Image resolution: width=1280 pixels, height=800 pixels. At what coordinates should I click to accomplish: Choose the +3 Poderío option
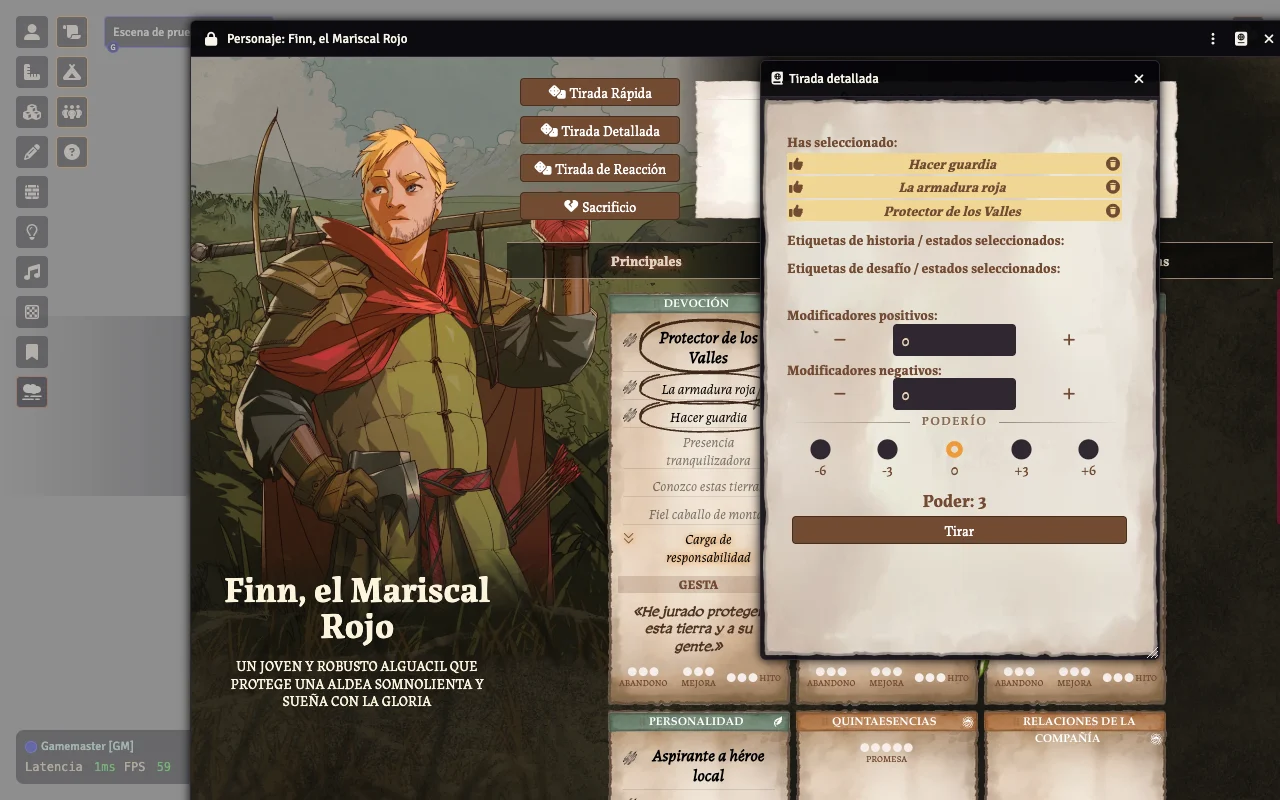(1021, 449)
